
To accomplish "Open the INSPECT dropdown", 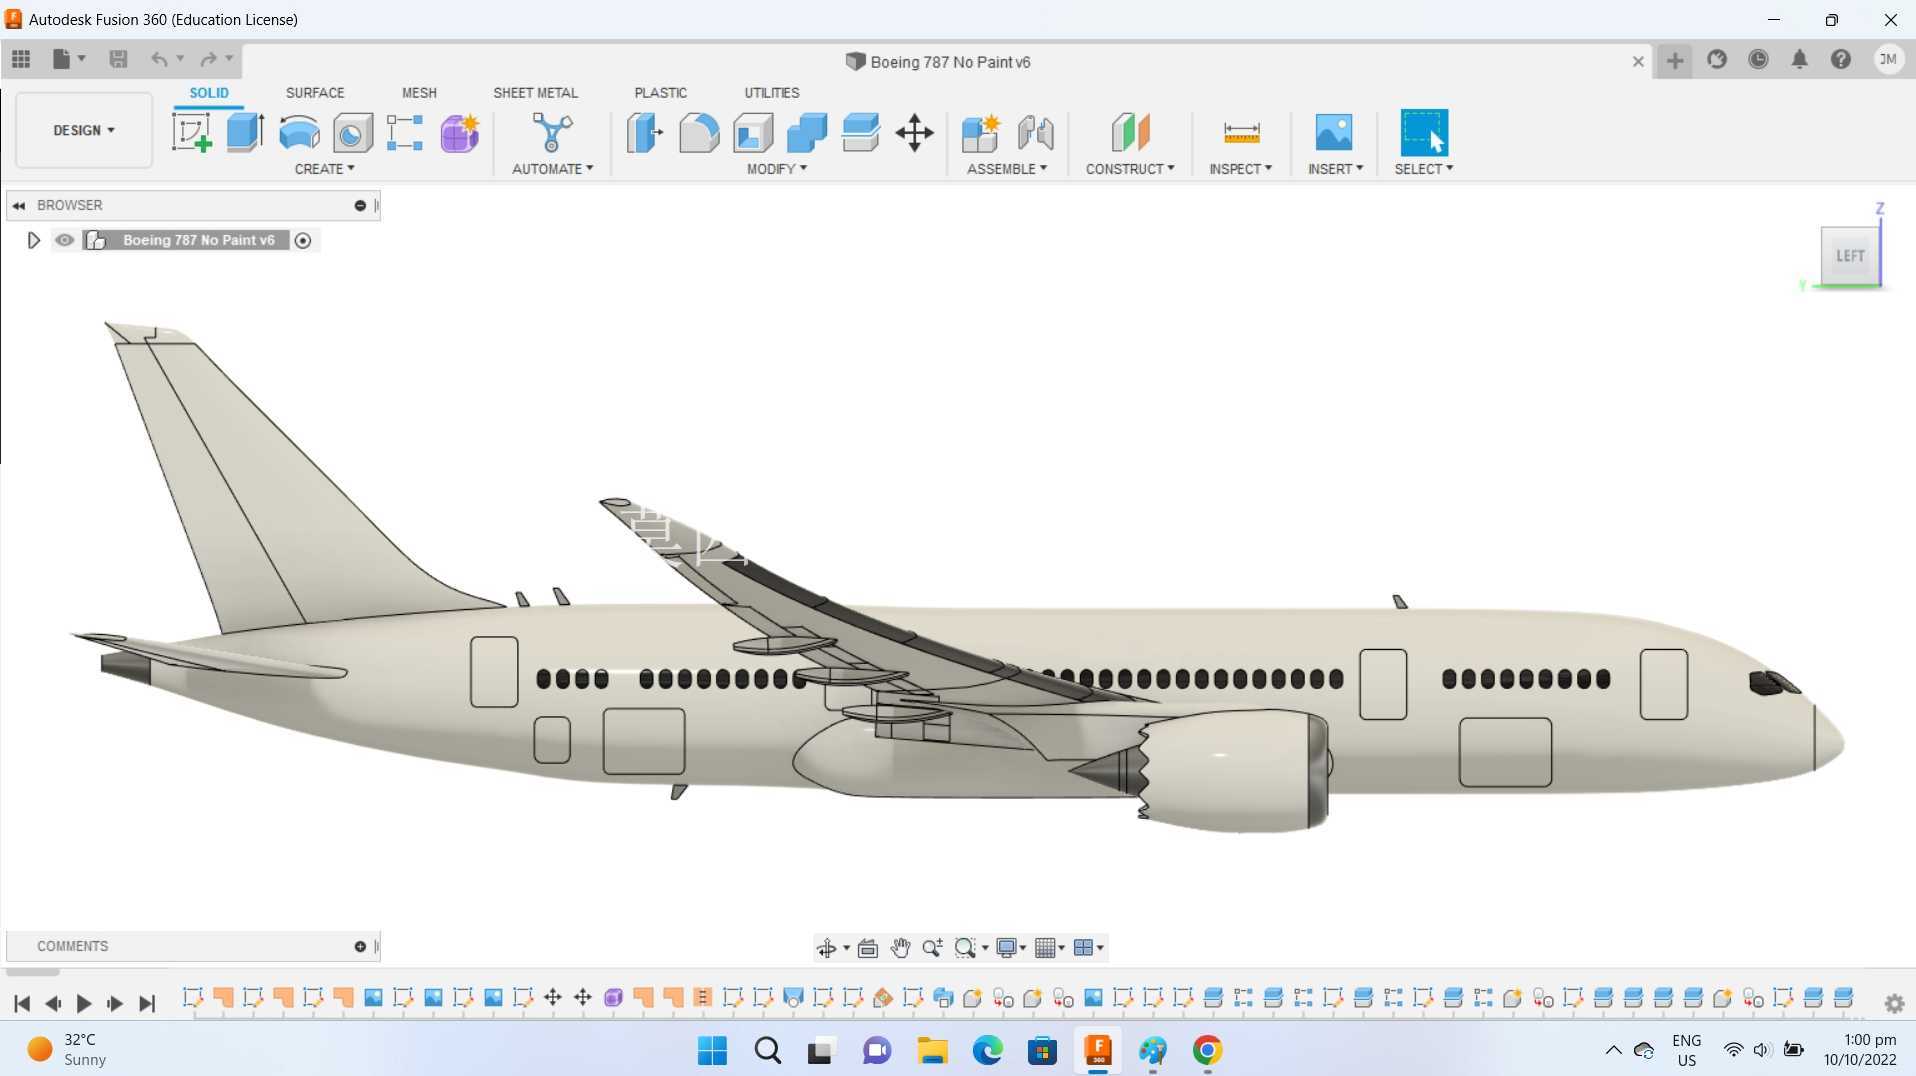I will point(1240,169).
